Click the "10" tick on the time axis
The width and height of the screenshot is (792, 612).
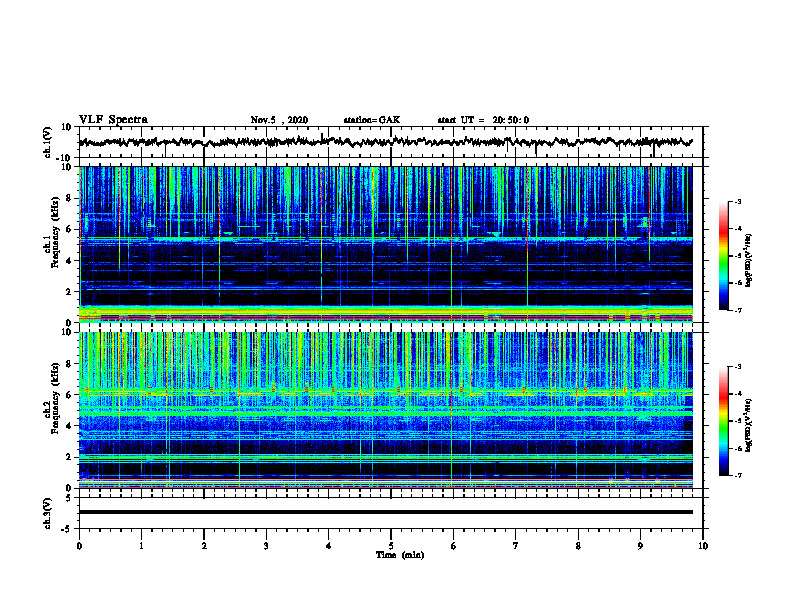coord(703,546)
